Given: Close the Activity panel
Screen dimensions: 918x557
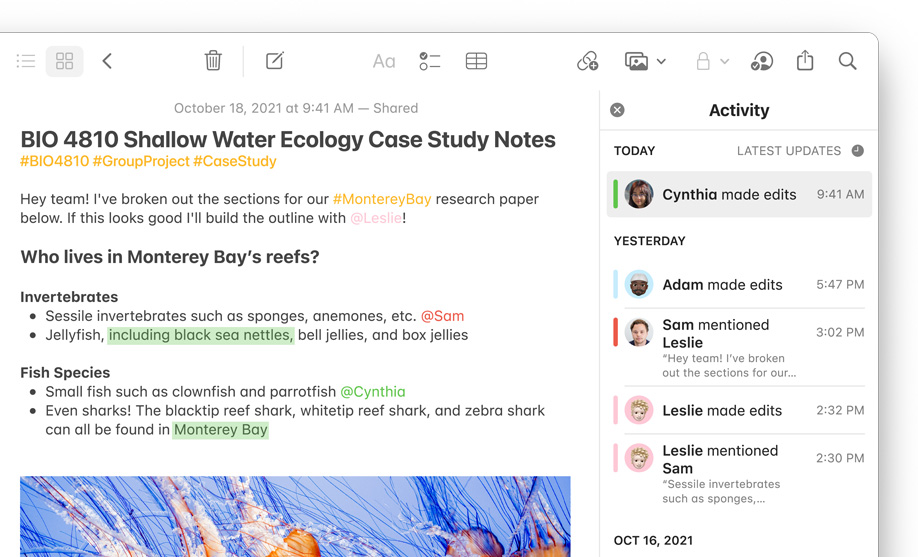Looking at the screenshot, I should click(617, 110).
